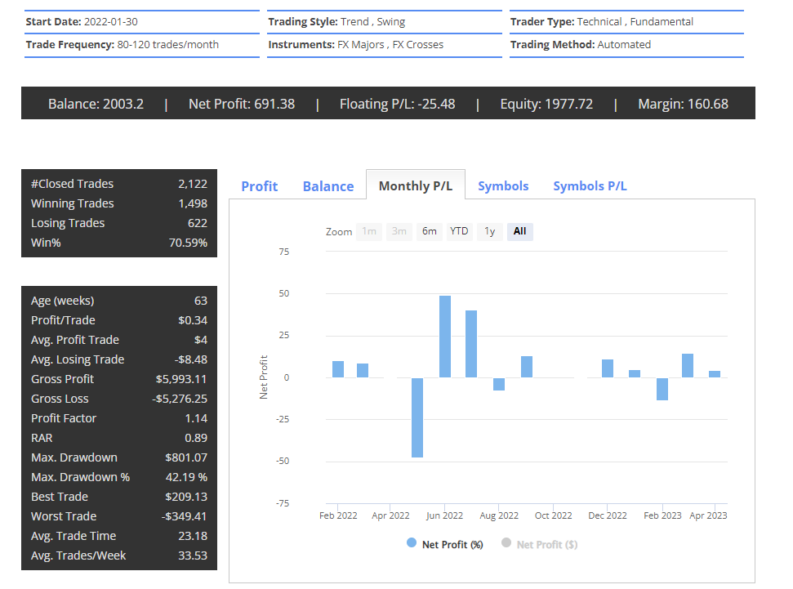Switch to Symbols P/L tab

[x=590, y=186]
